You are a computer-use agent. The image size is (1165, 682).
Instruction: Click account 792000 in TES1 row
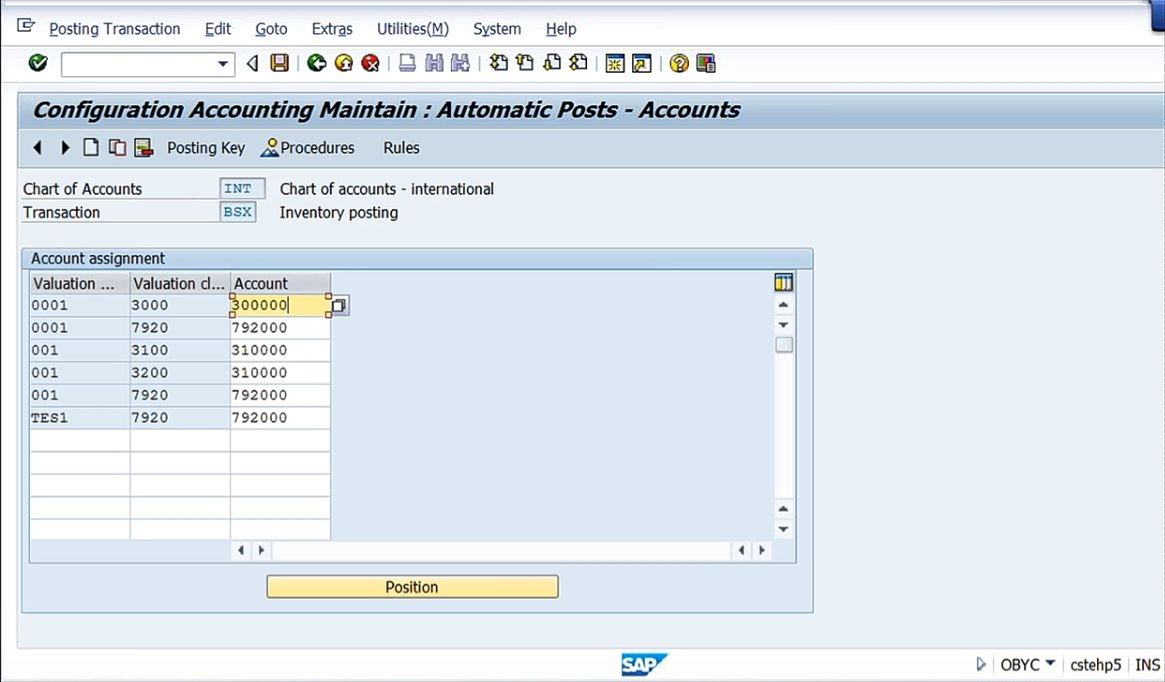[280, 418]
